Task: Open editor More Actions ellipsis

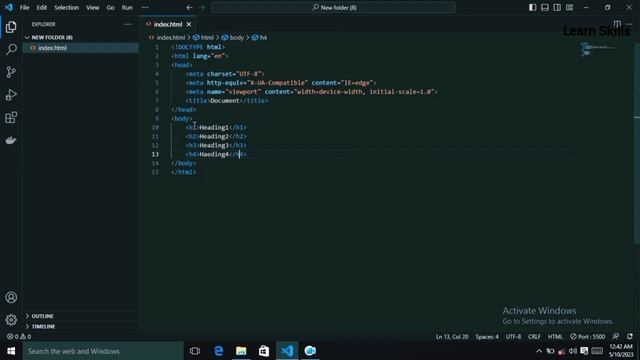Action: (629, 24)
